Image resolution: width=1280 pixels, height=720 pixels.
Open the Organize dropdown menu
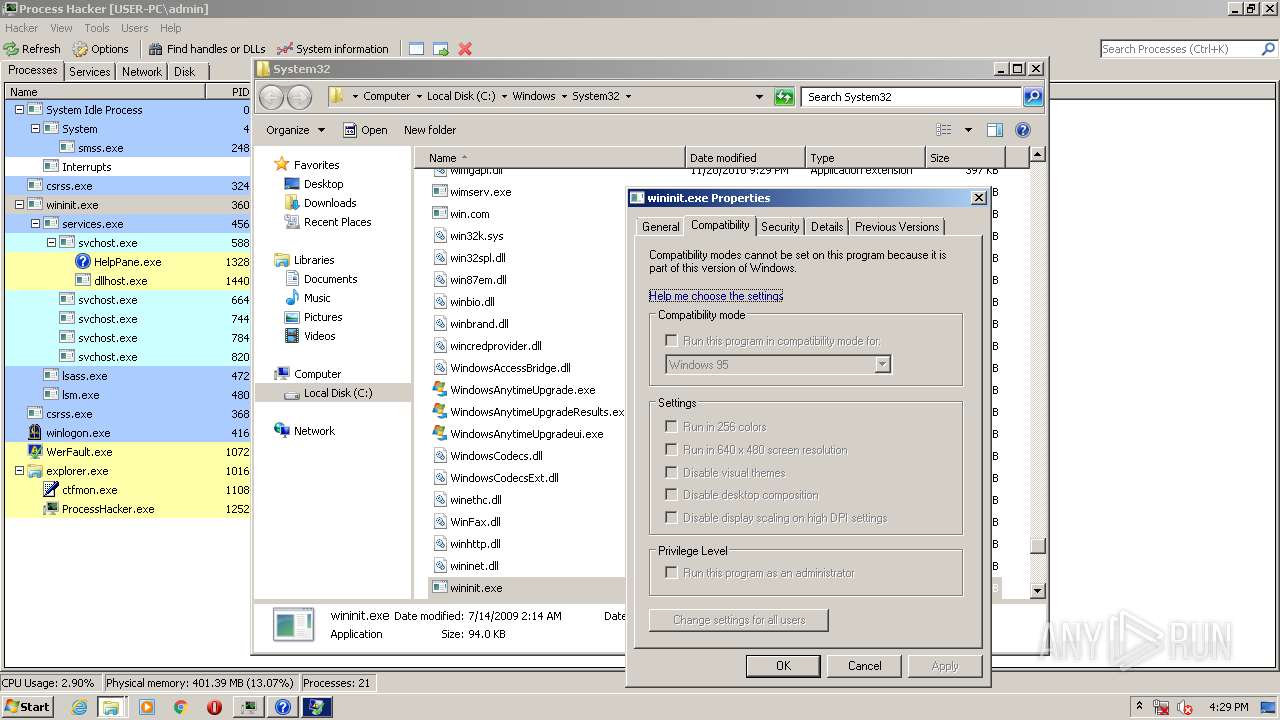click(x=295, y=130)
